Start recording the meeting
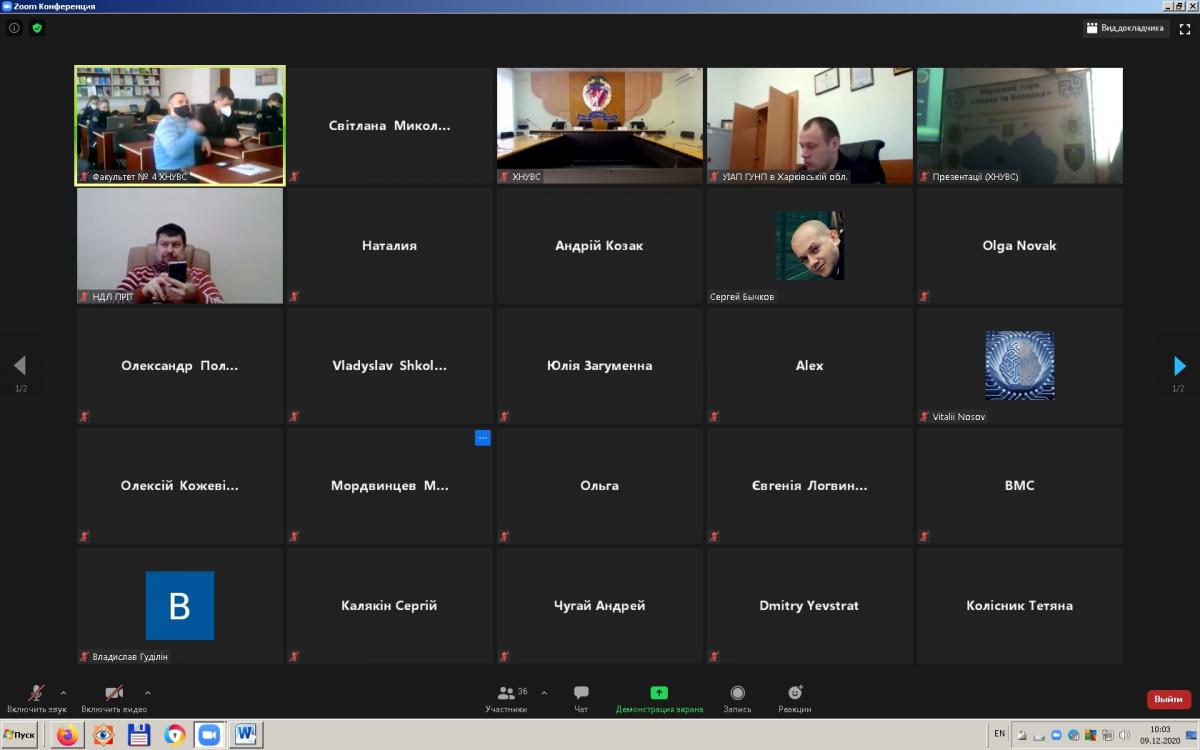This screenshot has width=1200, height=750. 737,697
